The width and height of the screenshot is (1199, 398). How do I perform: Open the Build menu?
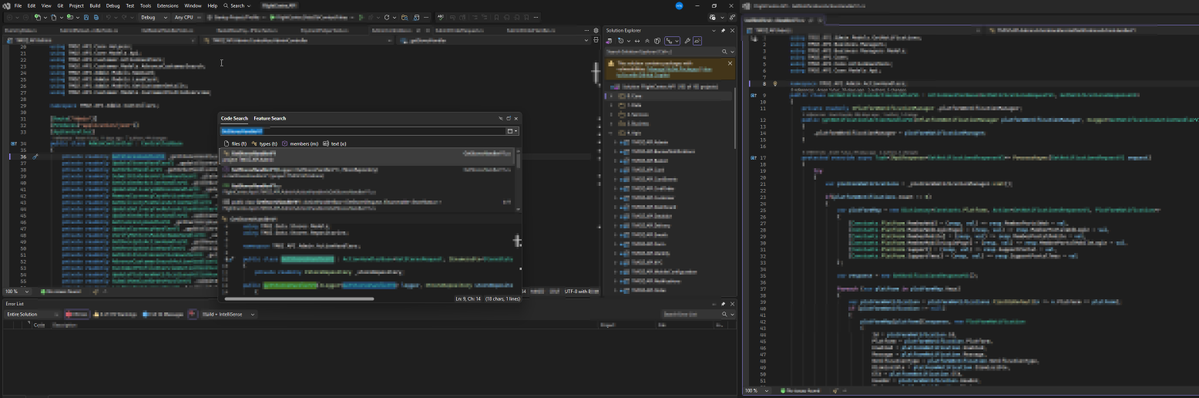coord(95,5)
